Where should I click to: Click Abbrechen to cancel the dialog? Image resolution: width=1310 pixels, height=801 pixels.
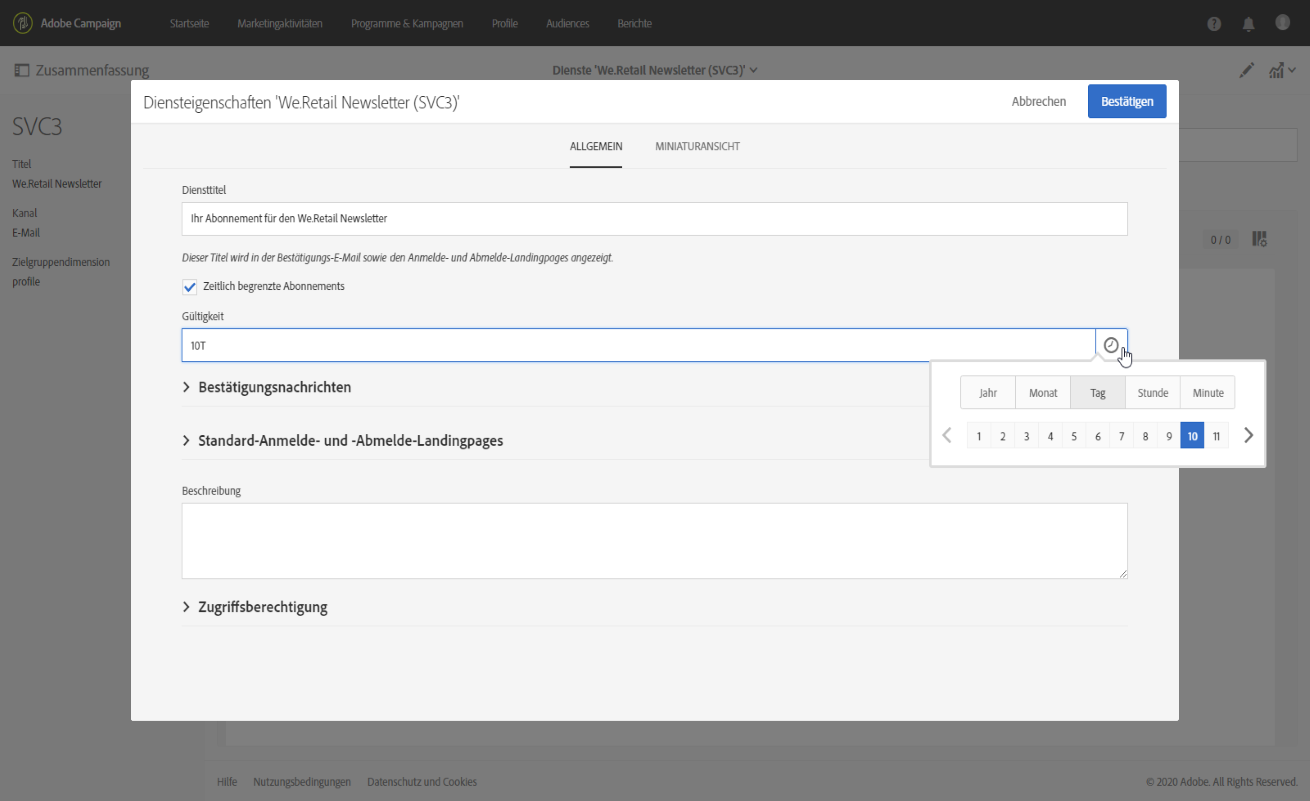pyautogui.click(x=1039, y=101)
